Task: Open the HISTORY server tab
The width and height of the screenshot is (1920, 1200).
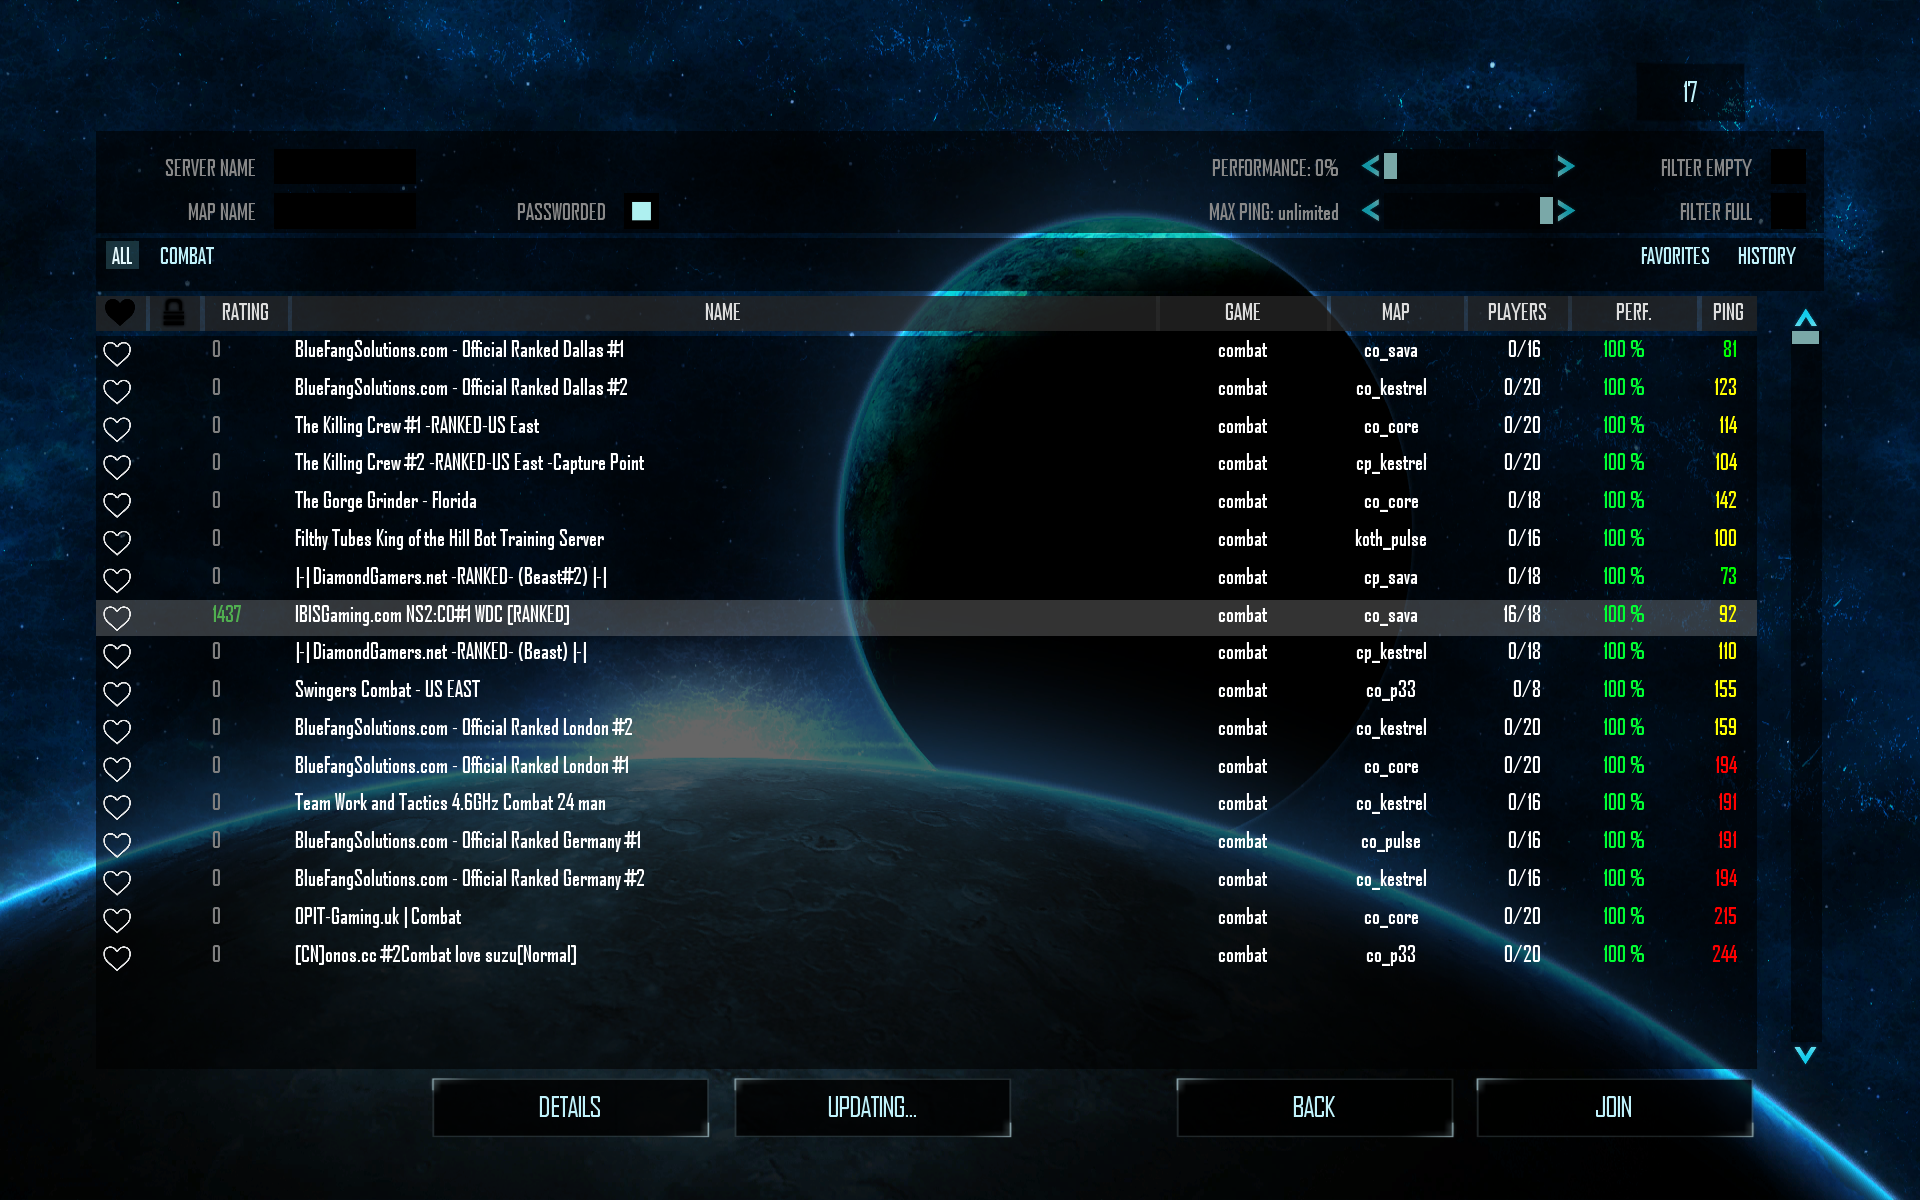Action: 1766,256
